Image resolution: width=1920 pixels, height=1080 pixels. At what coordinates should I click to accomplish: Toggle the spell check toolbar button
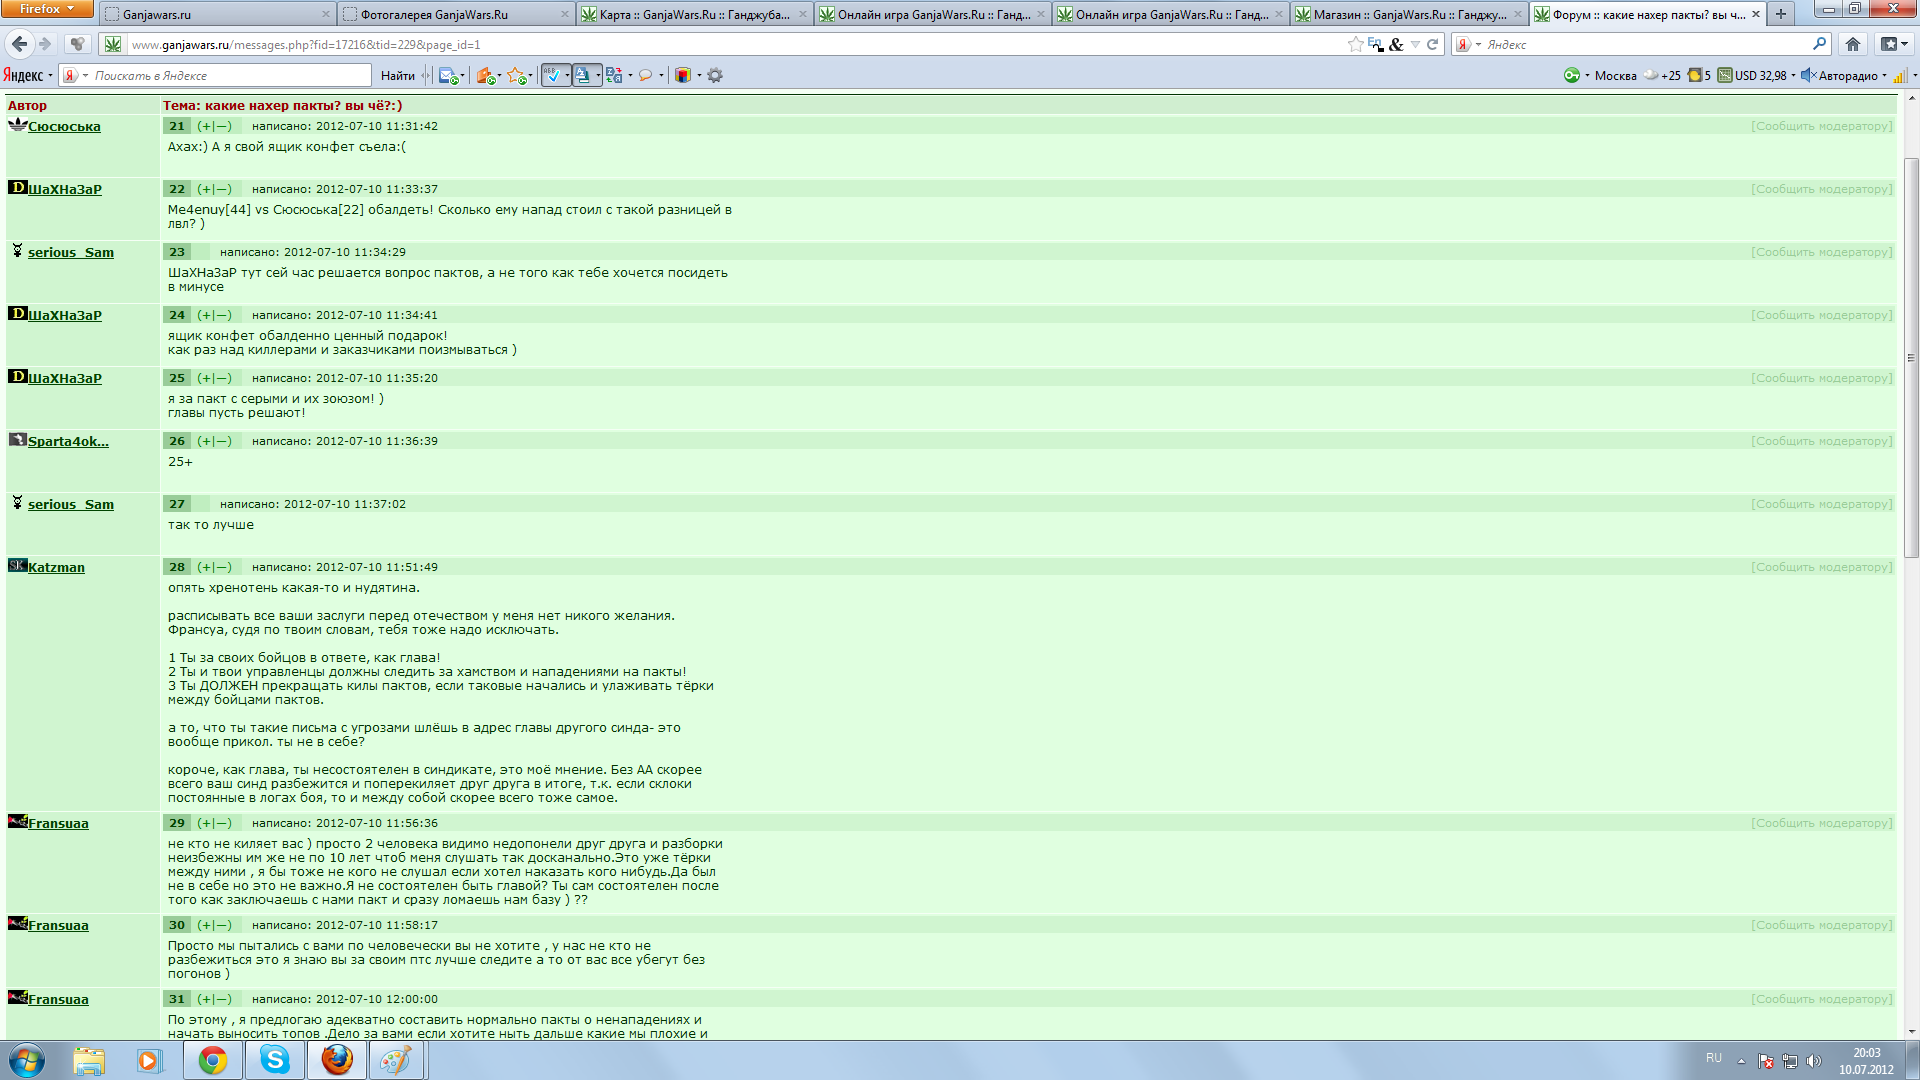[x=552, y=76]
